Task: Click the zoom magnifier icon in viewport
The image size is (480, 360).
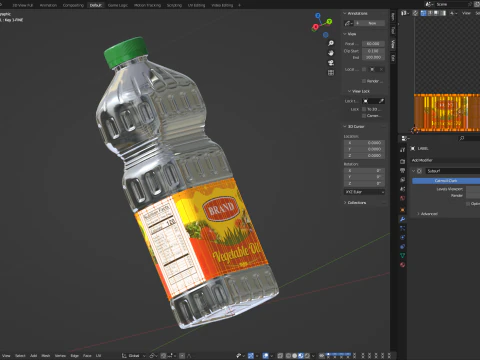Action: point(331,43)
